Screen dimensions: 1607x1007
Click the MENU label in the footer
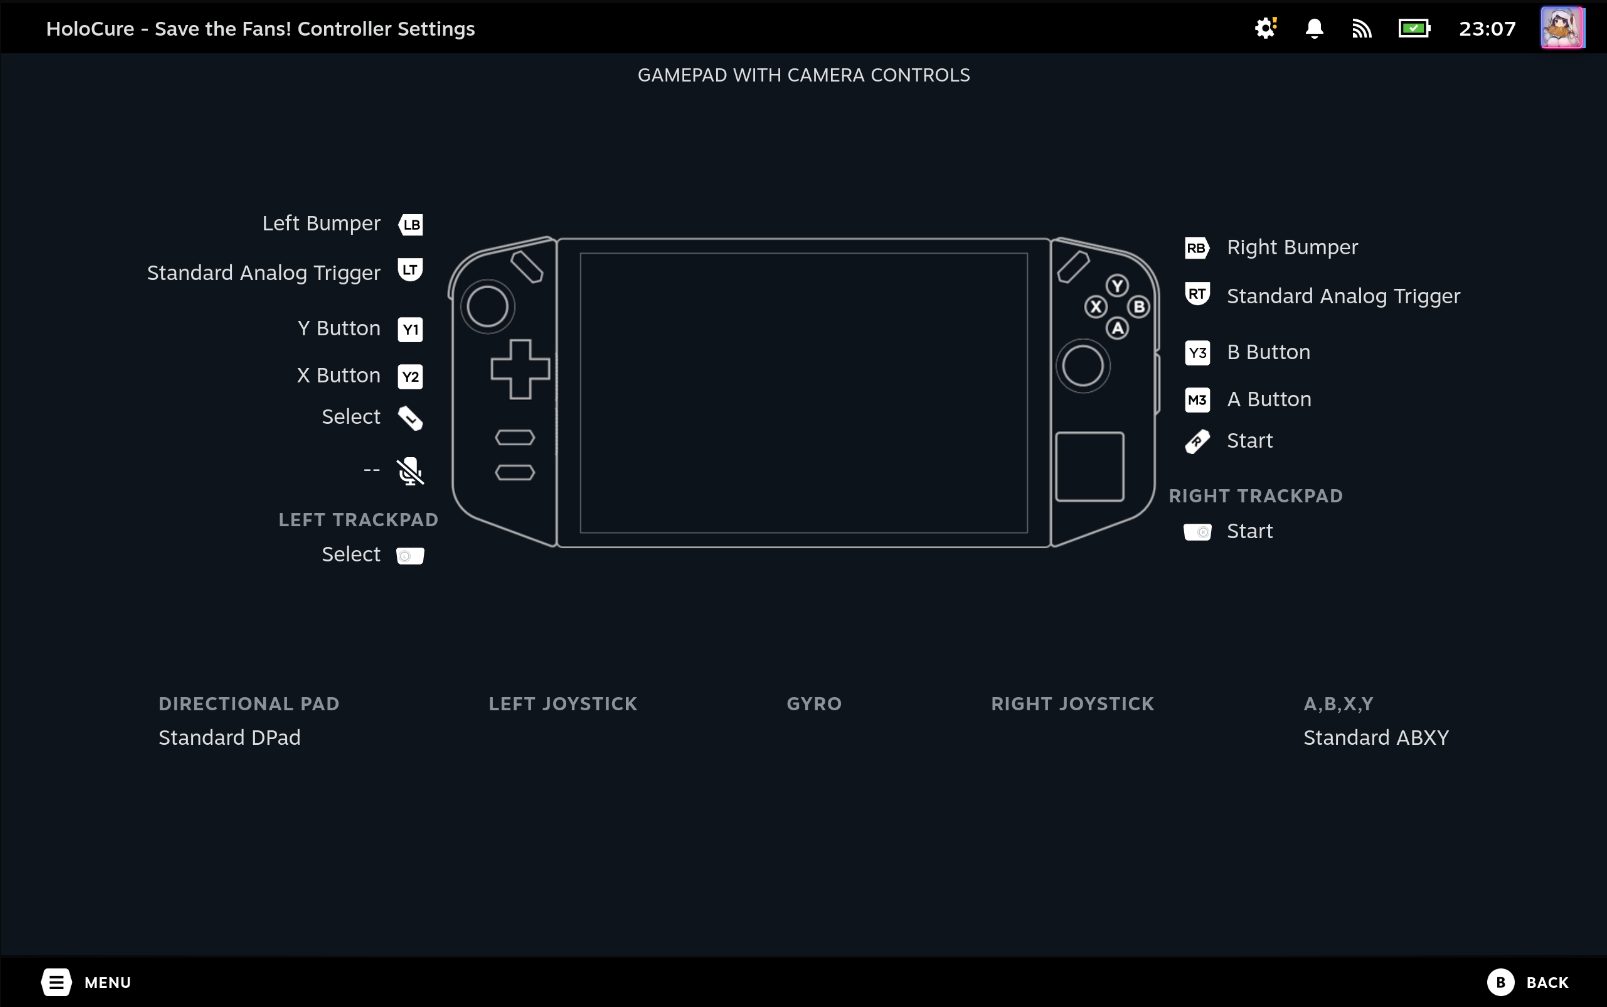(x=108, y=982)
